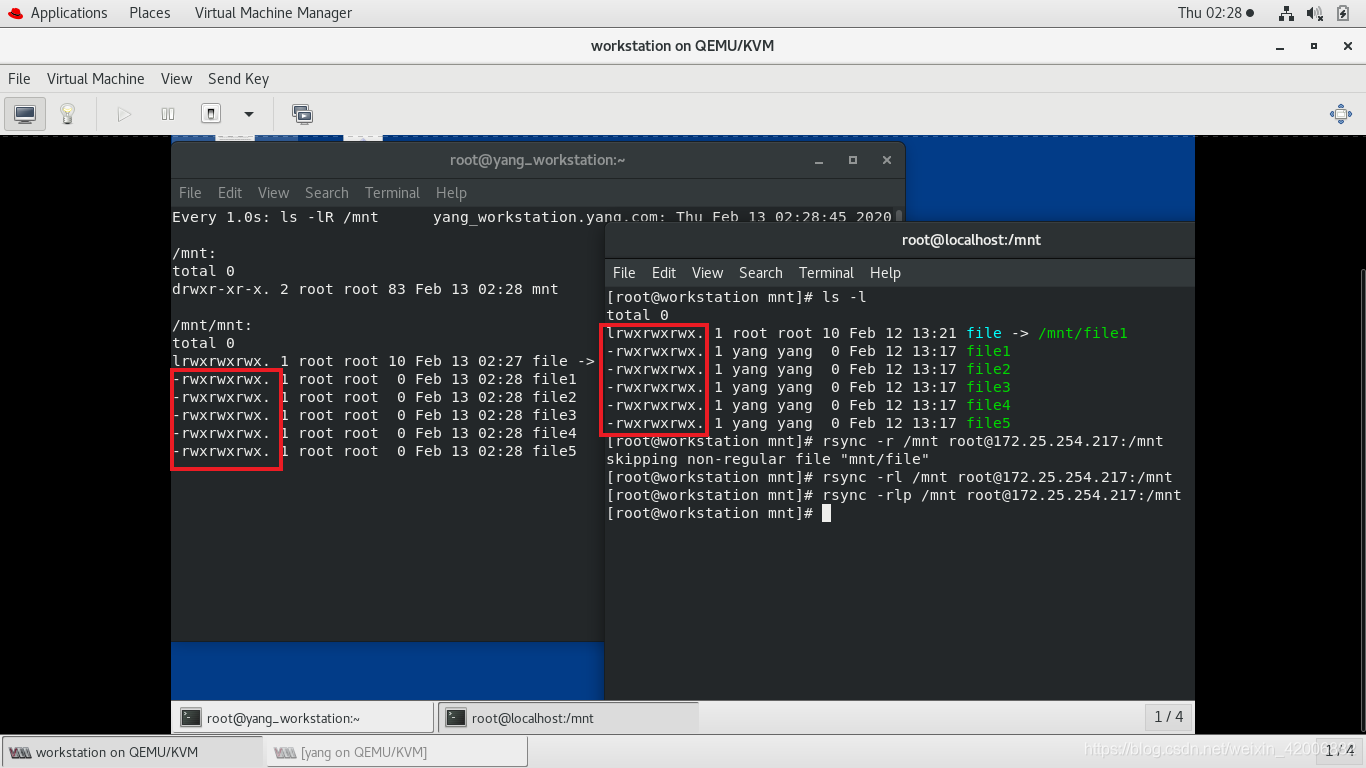Manage VM snapshots icon

pyautogui.click(x=302, y=114)
